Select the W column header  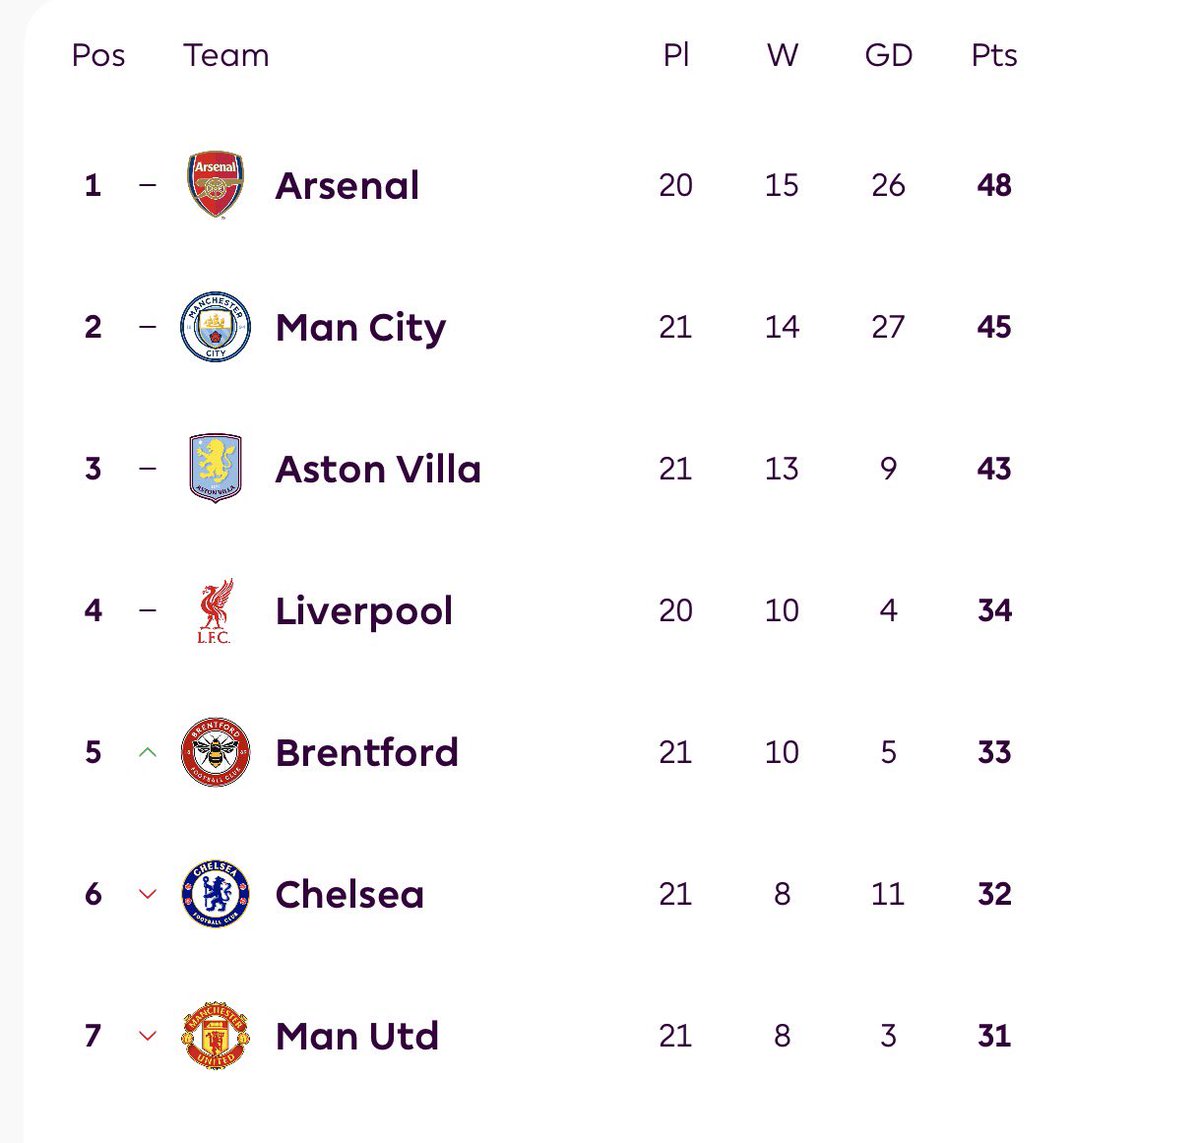[782, 55]
